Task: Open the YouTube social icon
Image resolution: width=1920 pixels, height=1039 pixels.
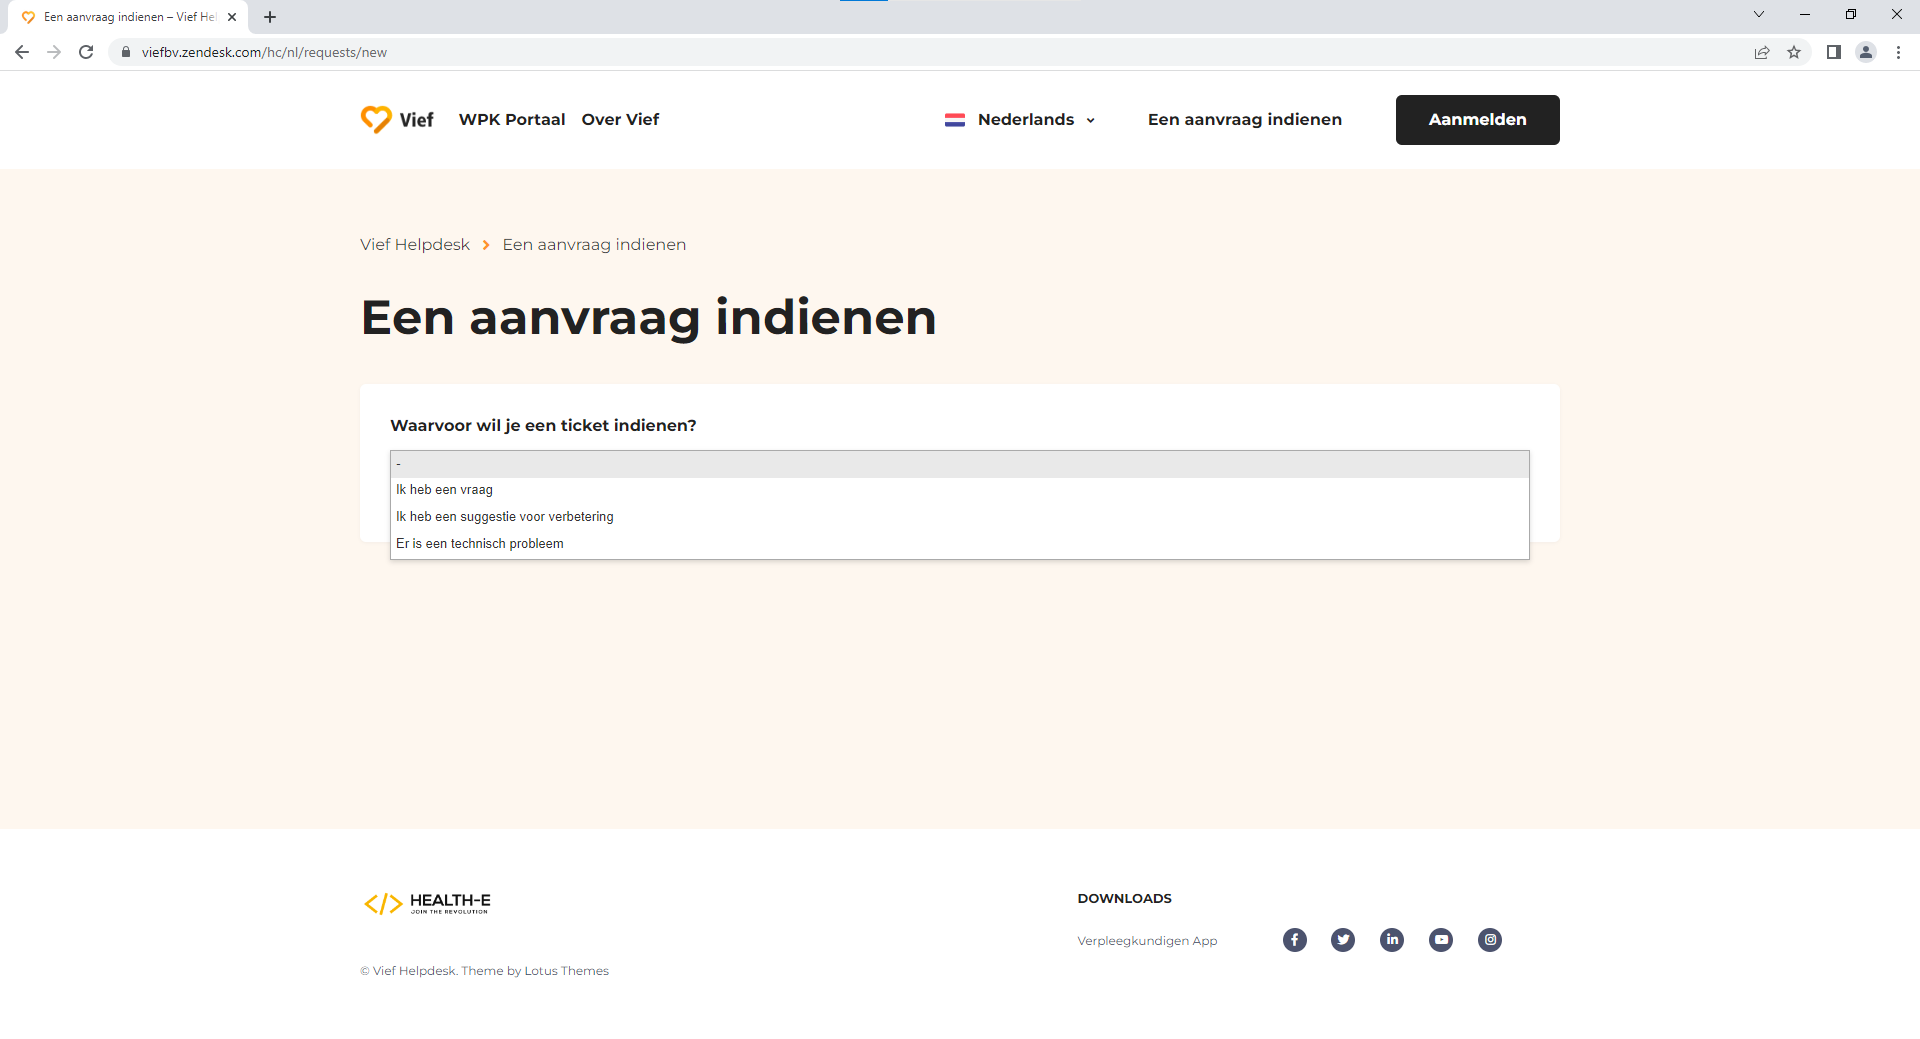Action: coord(1441,940)
